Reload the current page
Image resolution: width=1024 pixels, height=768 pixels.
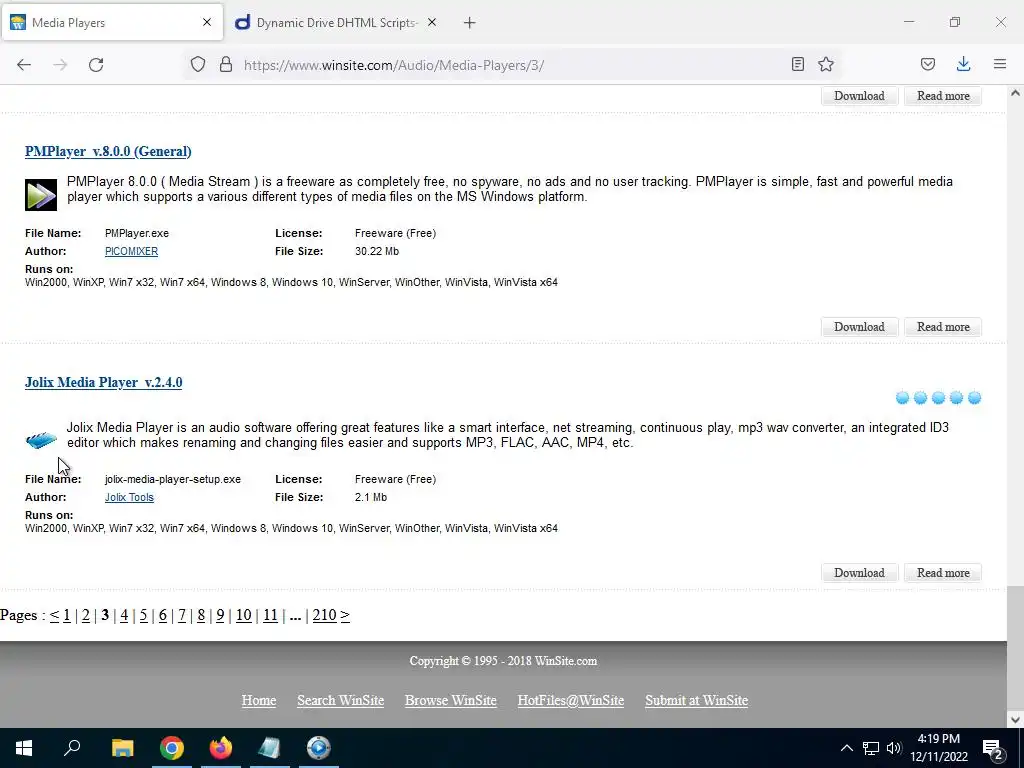[96, 65]
